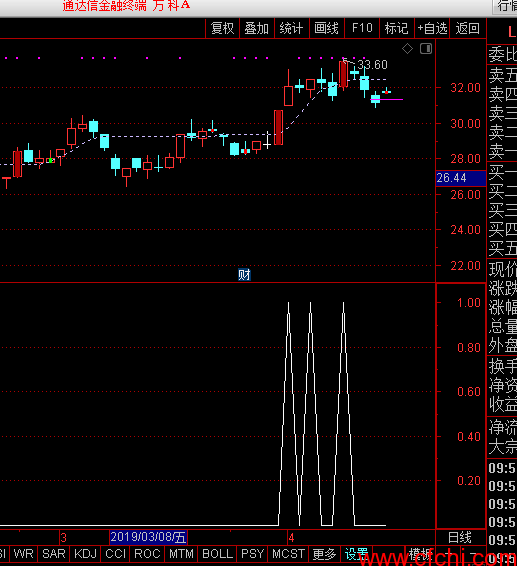Toggle the side panel icon near the price axis

[426, 49]
